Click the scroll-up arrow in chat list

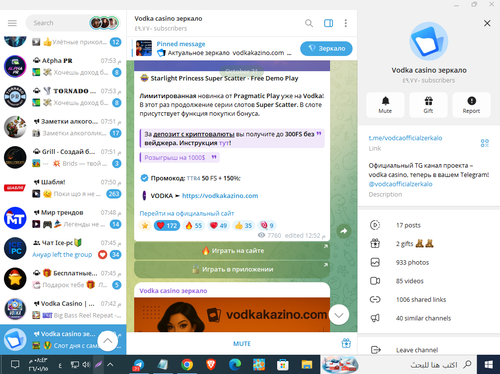[107, 341]
